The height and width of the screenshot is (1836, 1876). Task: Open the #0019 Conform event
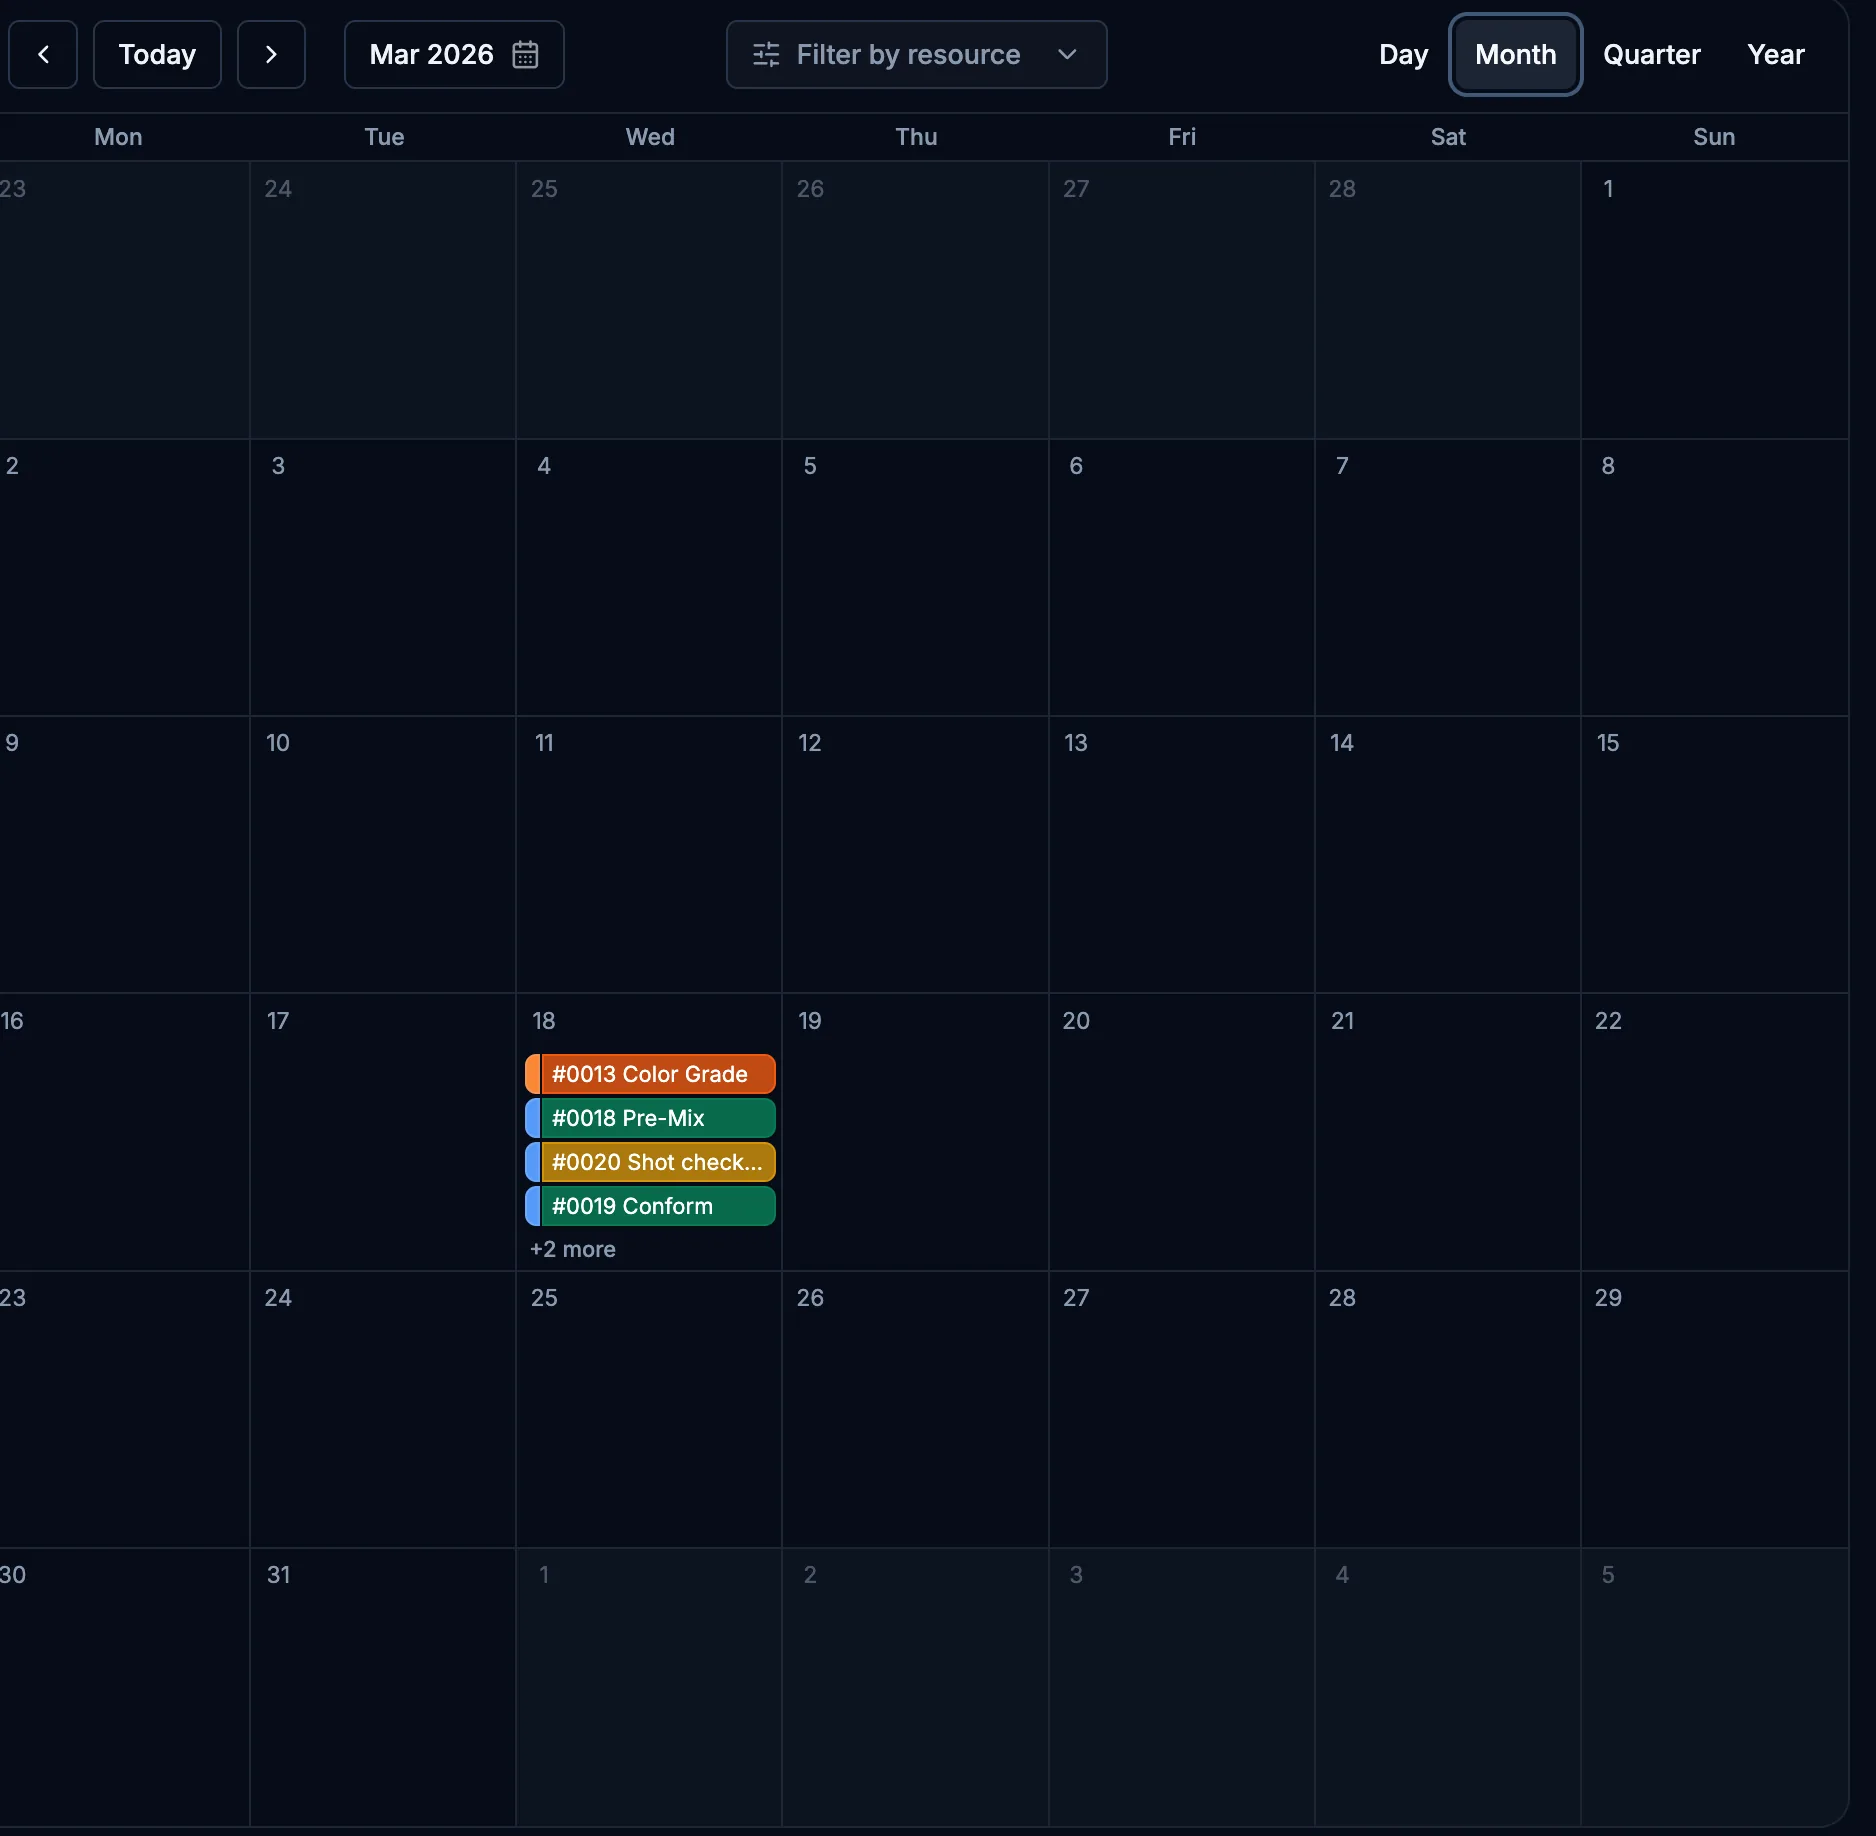pos(650,1206)
